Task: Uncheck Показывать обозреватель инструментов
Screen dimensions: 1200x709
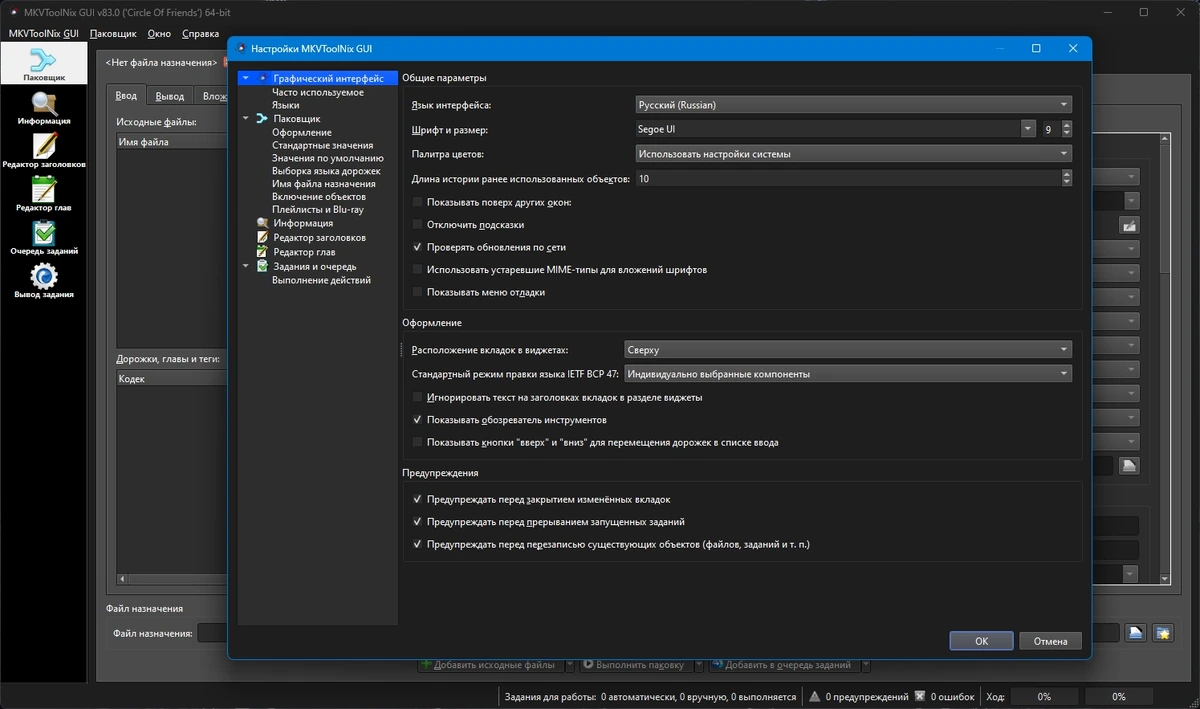Action: point(418,420)
